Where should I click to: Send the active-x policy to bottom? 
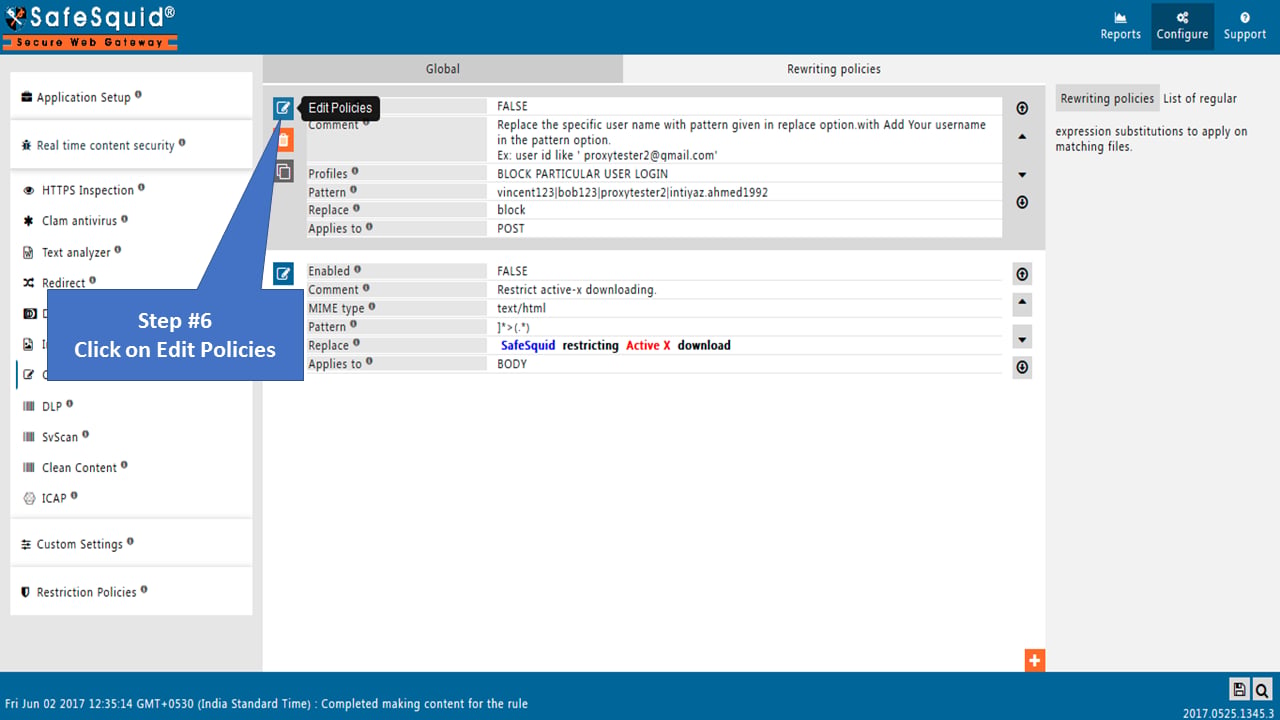coord(1022,367)
